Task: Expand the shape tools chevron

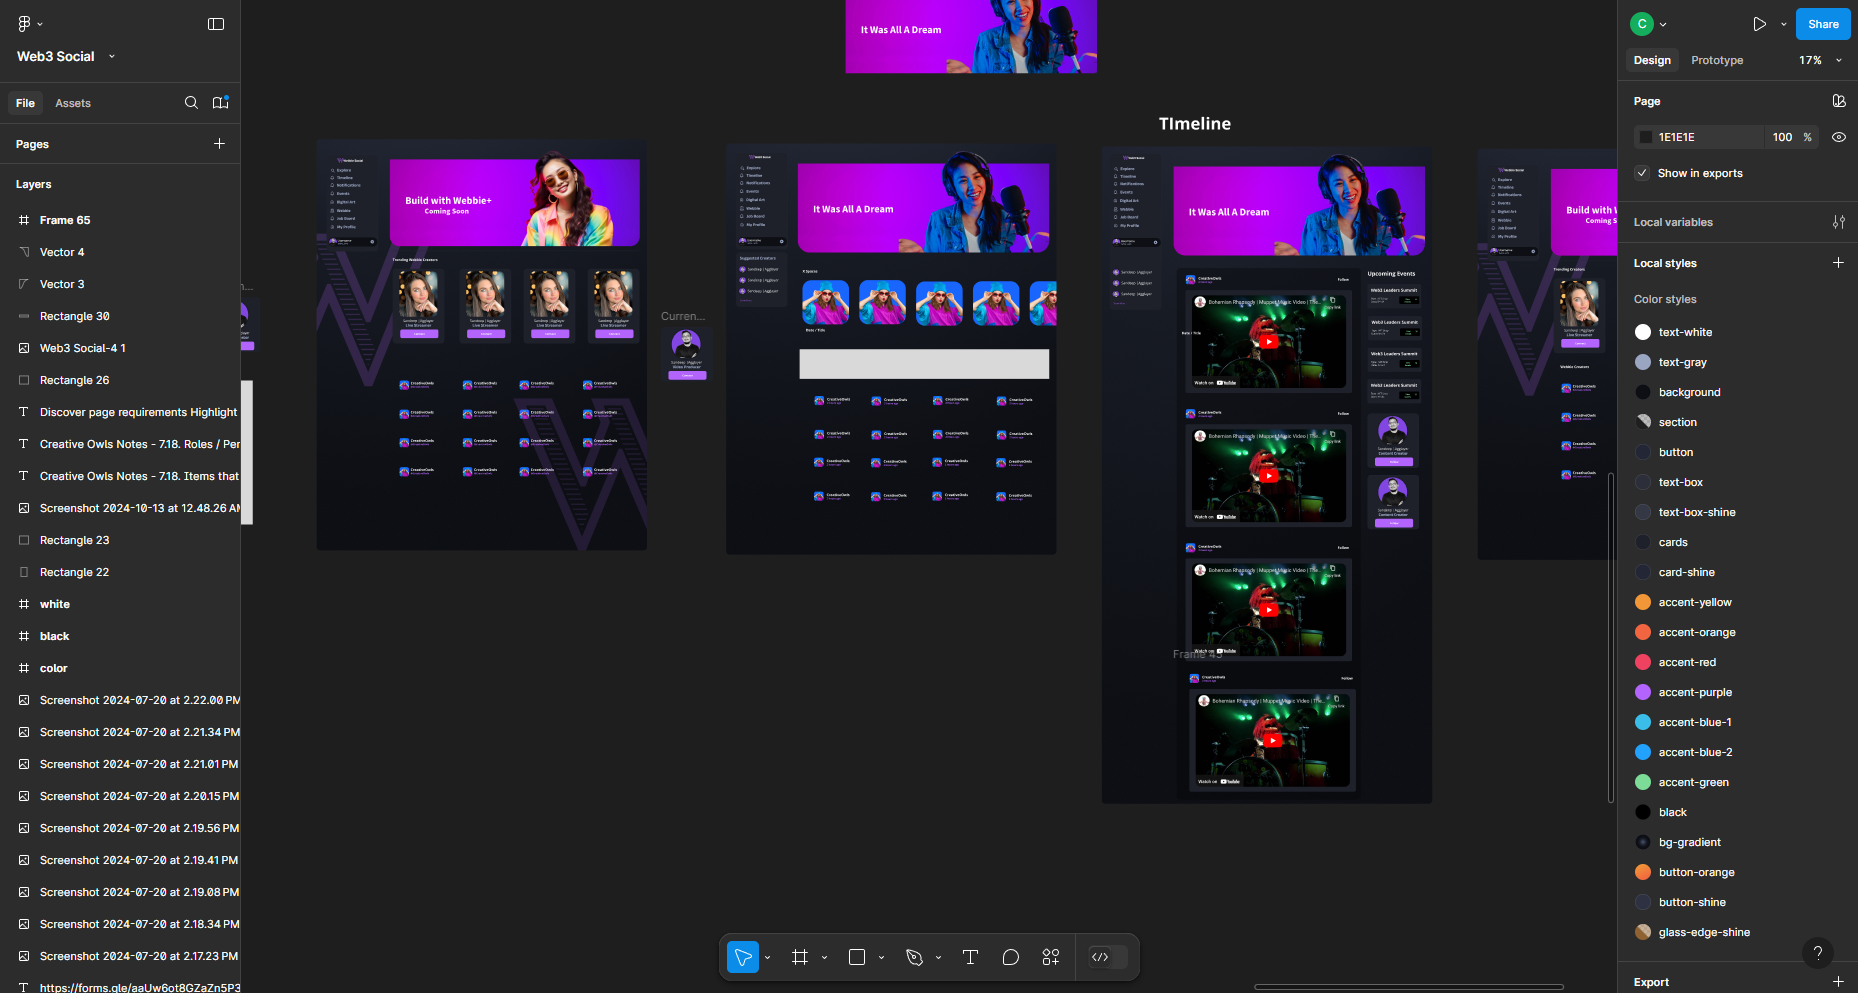Action: click(x=881, y=958)
